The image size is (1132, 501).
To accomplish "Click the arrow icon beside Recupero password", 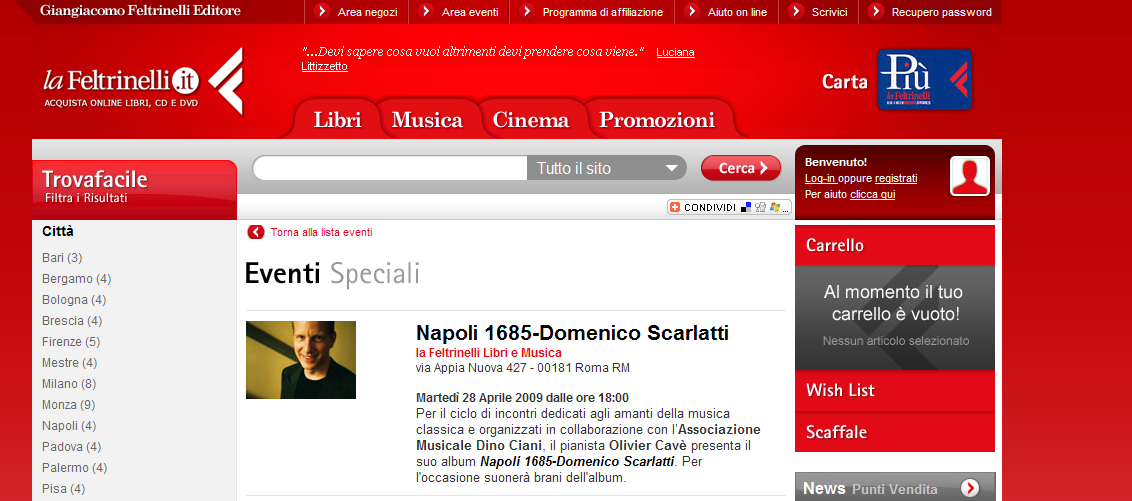I will pos(876,11).
